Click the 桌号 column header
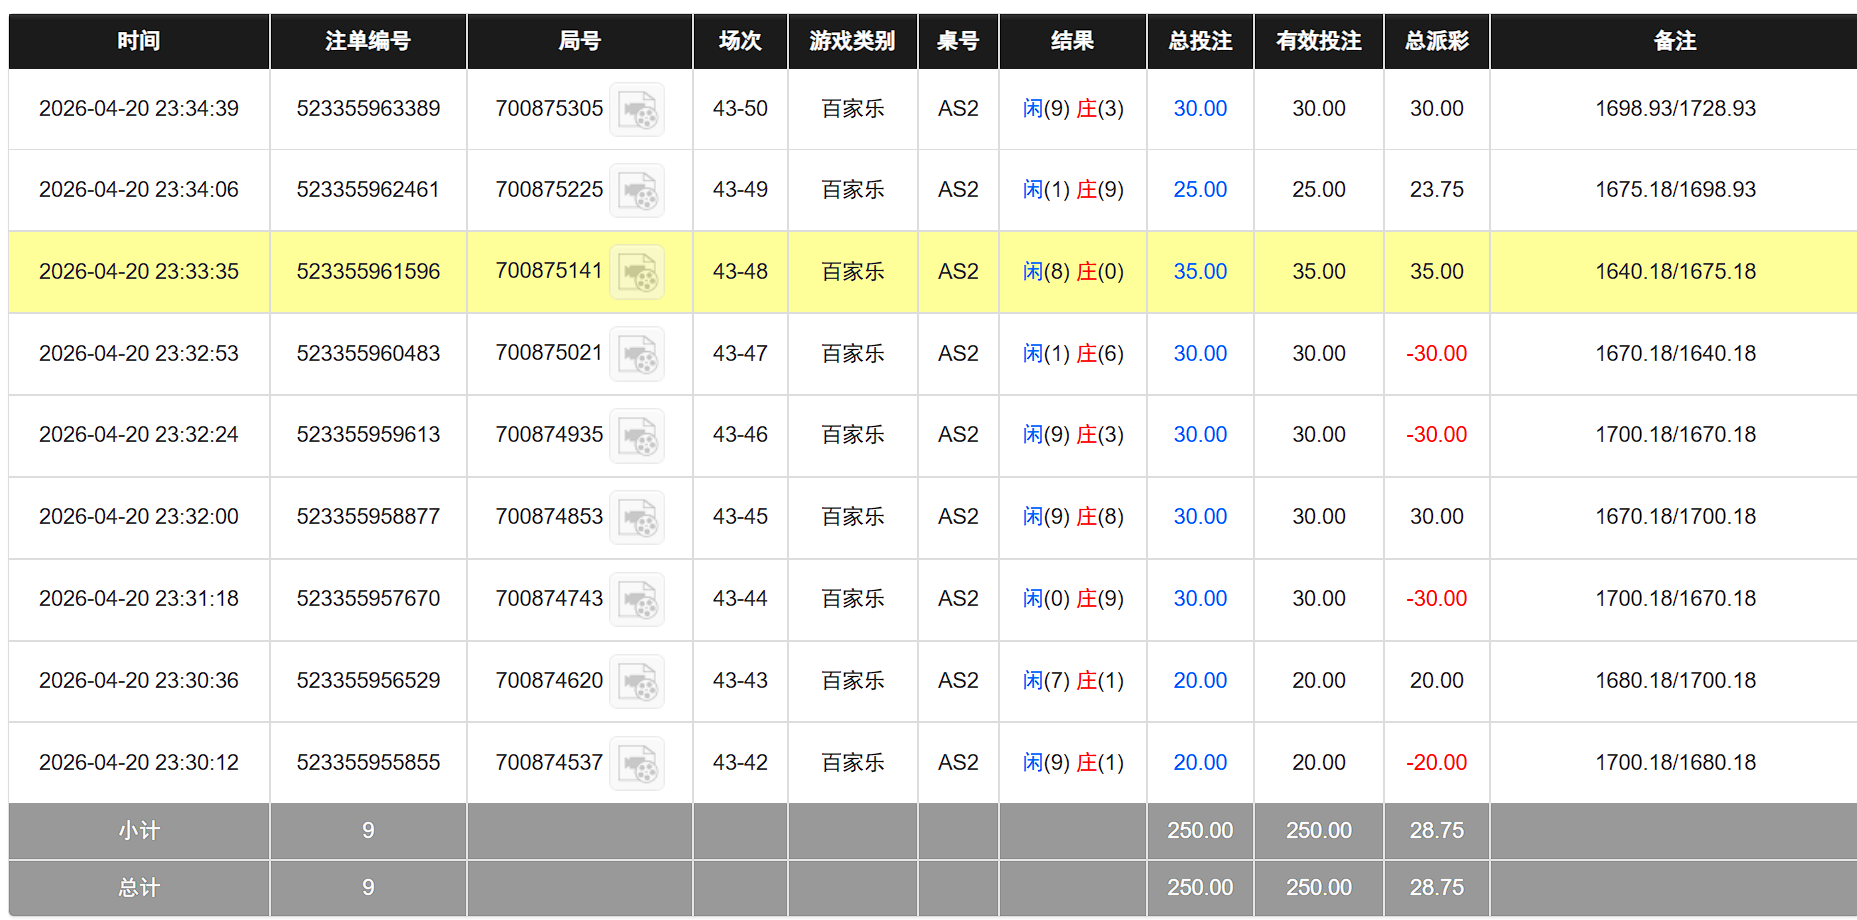Screen dimensions: 1857x920 point(958,41)
